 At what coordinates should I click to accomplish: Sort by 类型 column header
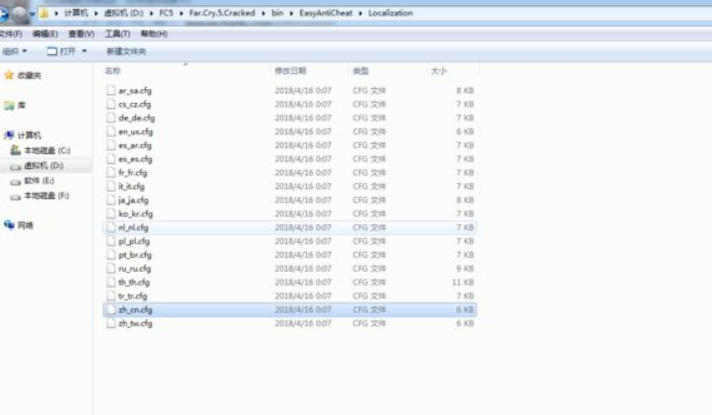click(x=361, y=71)
